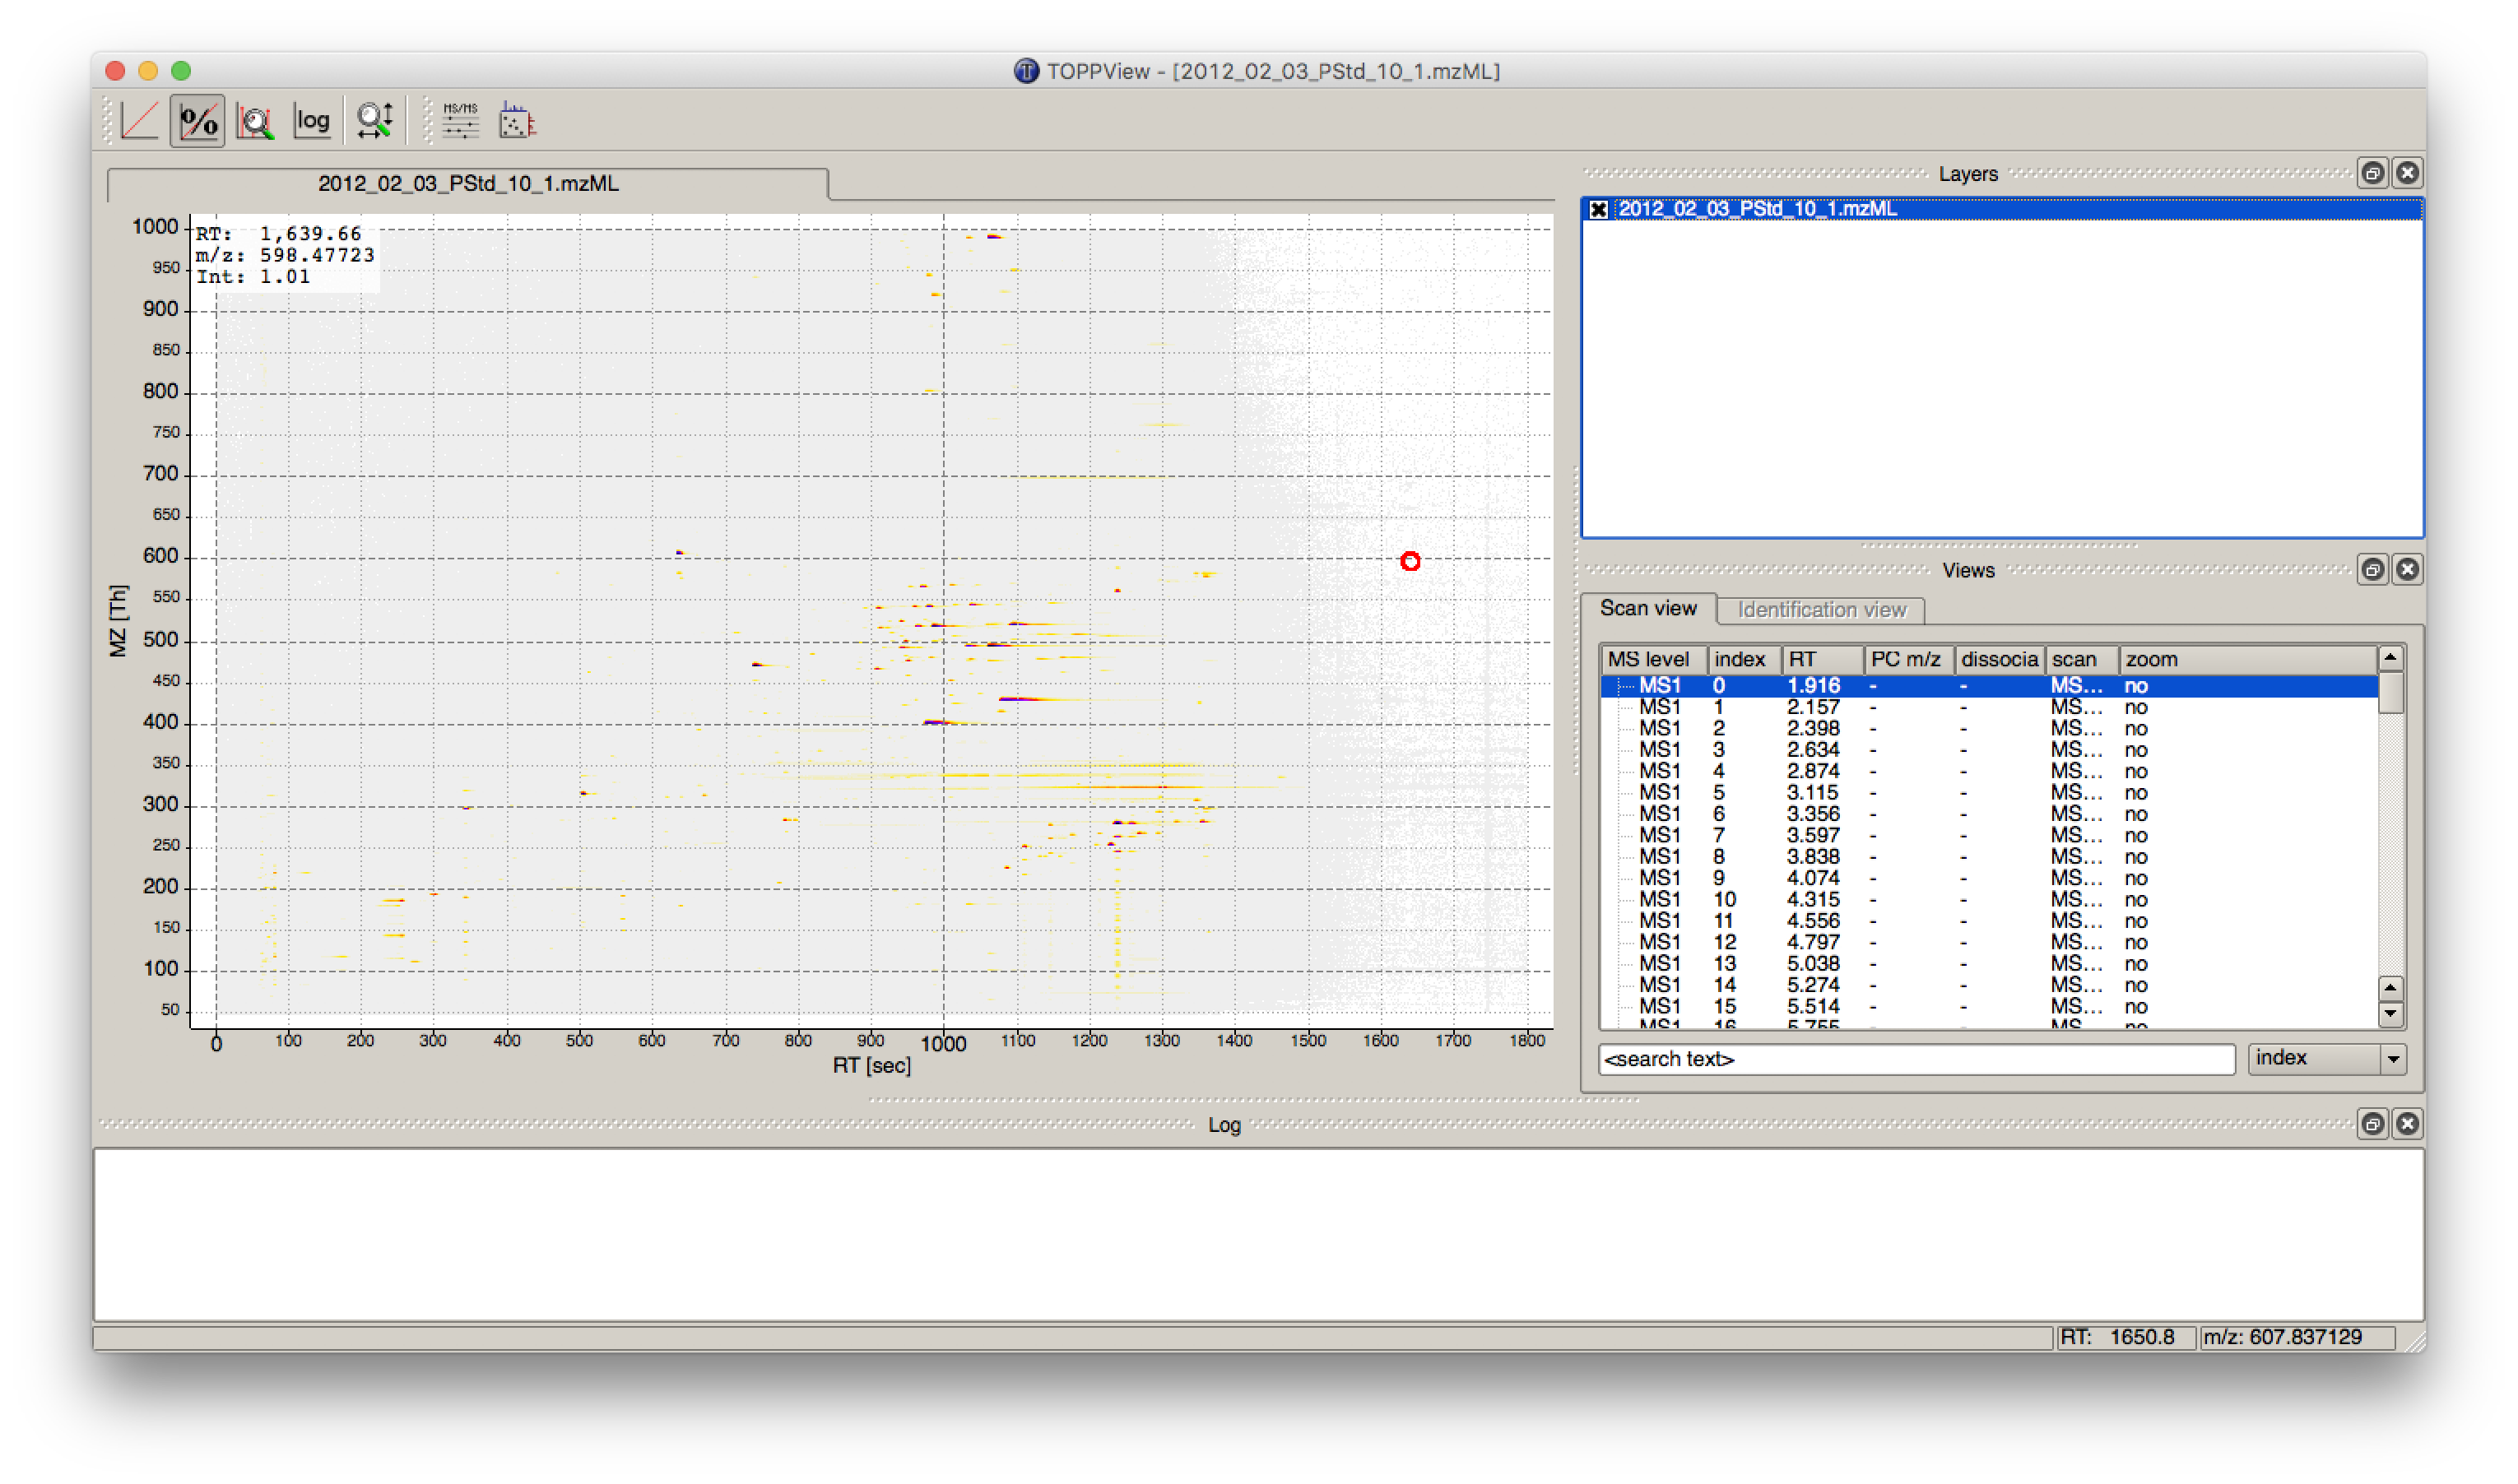The height and width of the screenshot is (1484, 2518).
Task: Undock the Layers panel
Action: (2372, 173)
